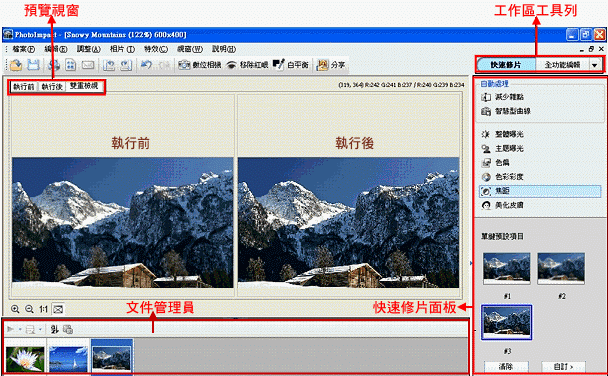Click the after-preview mountain image on the right
The height and width of the screenshot is (376, 608).
coord(349,222)
